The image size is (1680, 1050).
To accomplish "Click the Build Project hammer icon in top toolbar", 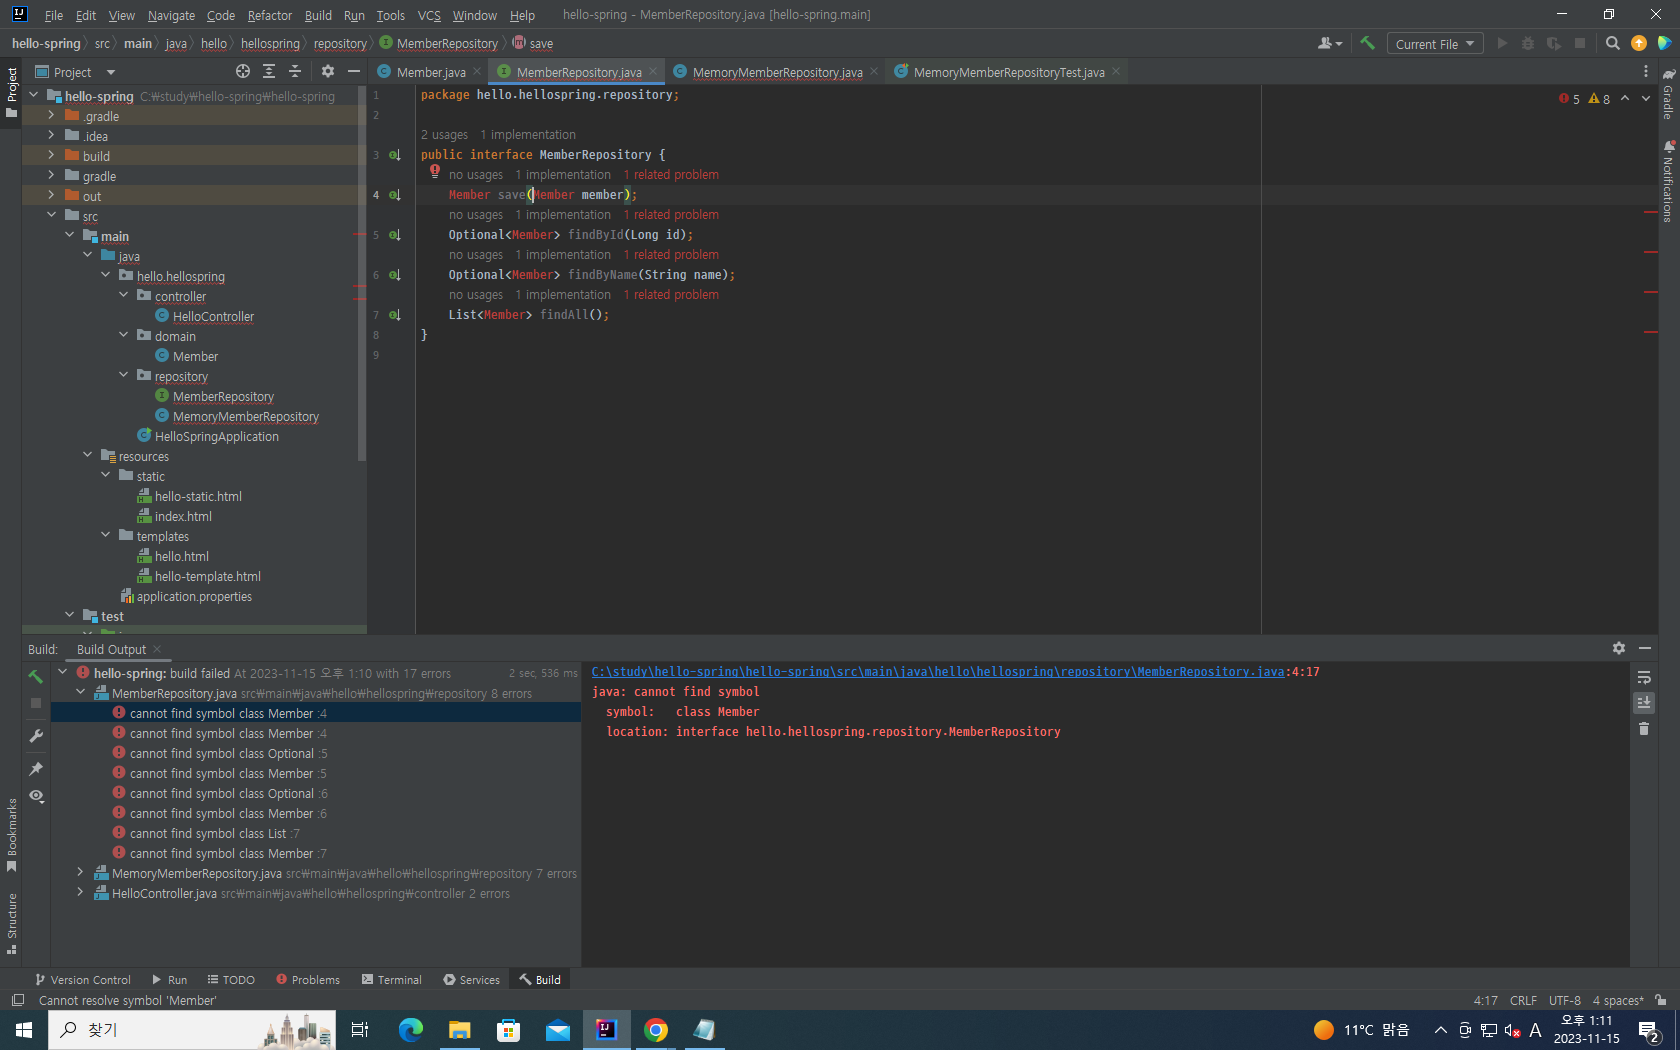I will point(1367,43).
